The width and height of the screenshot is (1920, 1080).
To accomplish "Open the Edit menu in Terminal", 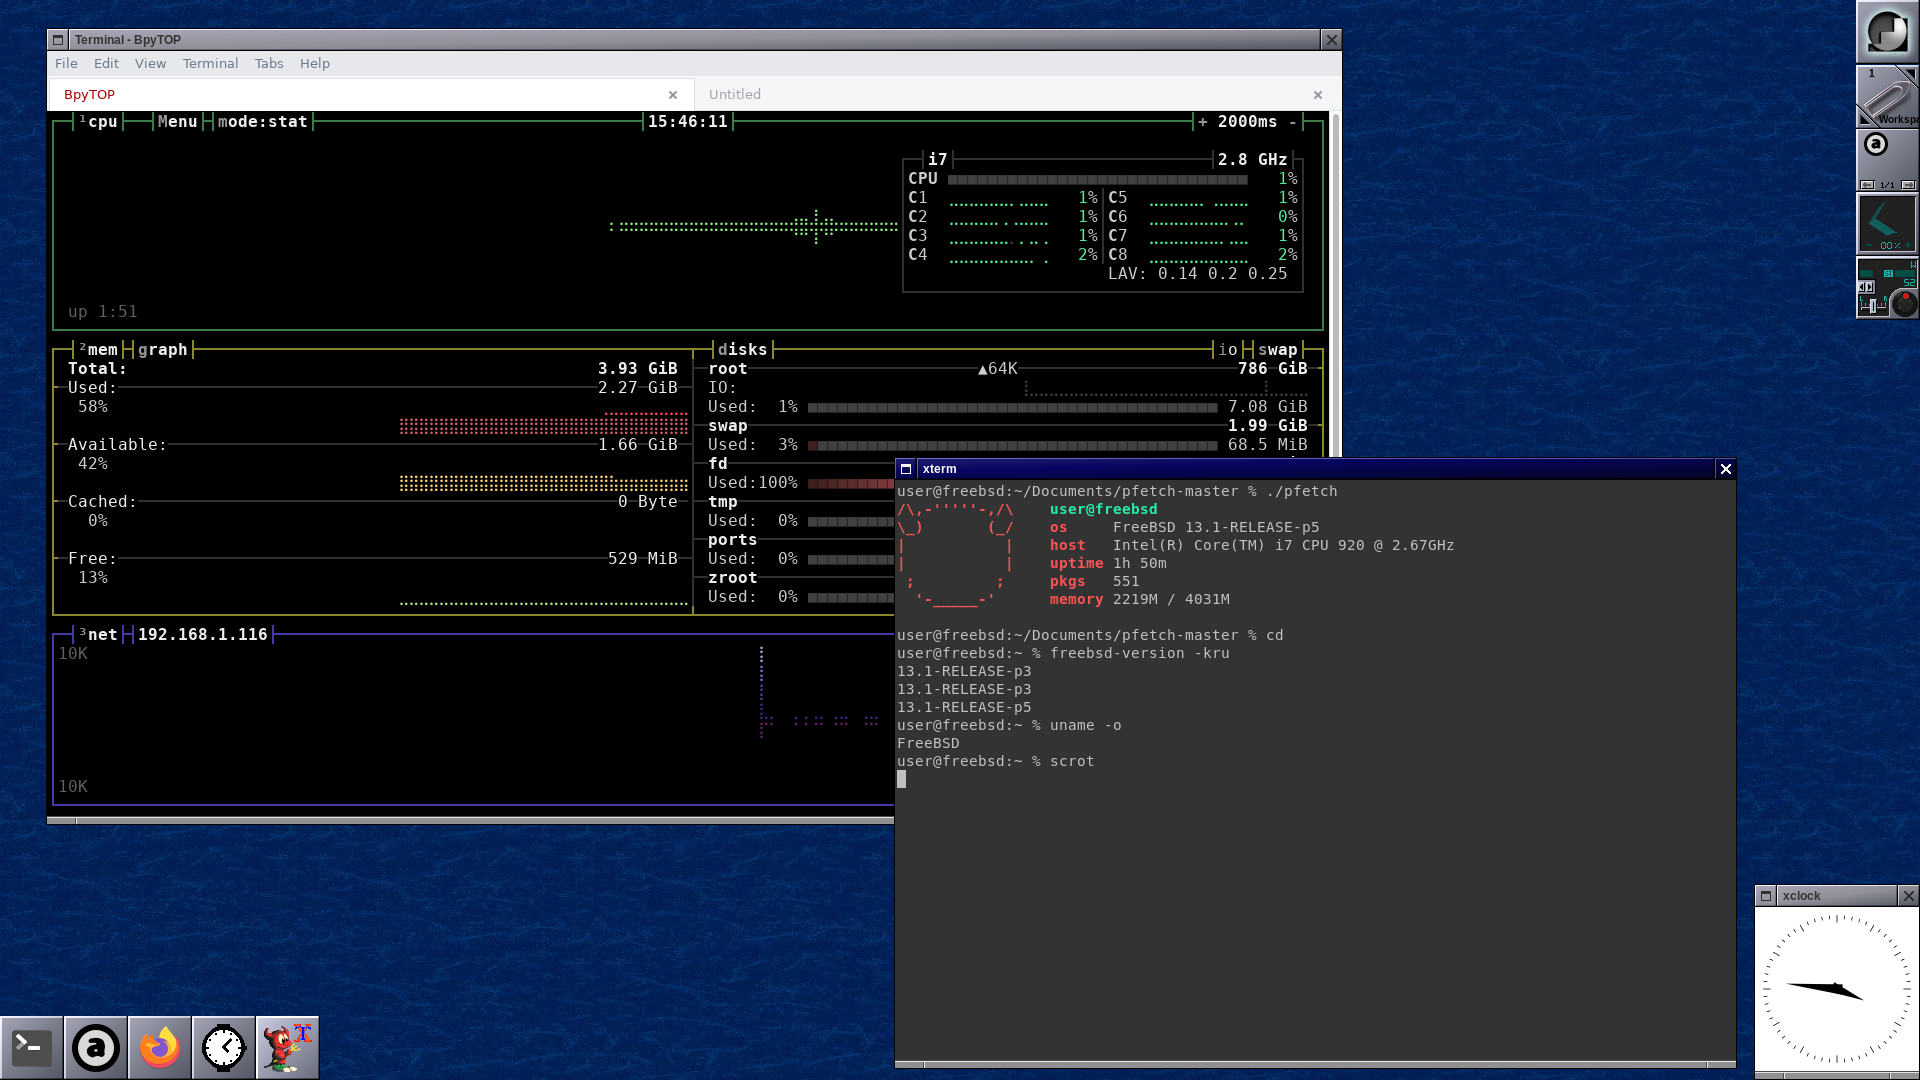I will coord(106,63).
